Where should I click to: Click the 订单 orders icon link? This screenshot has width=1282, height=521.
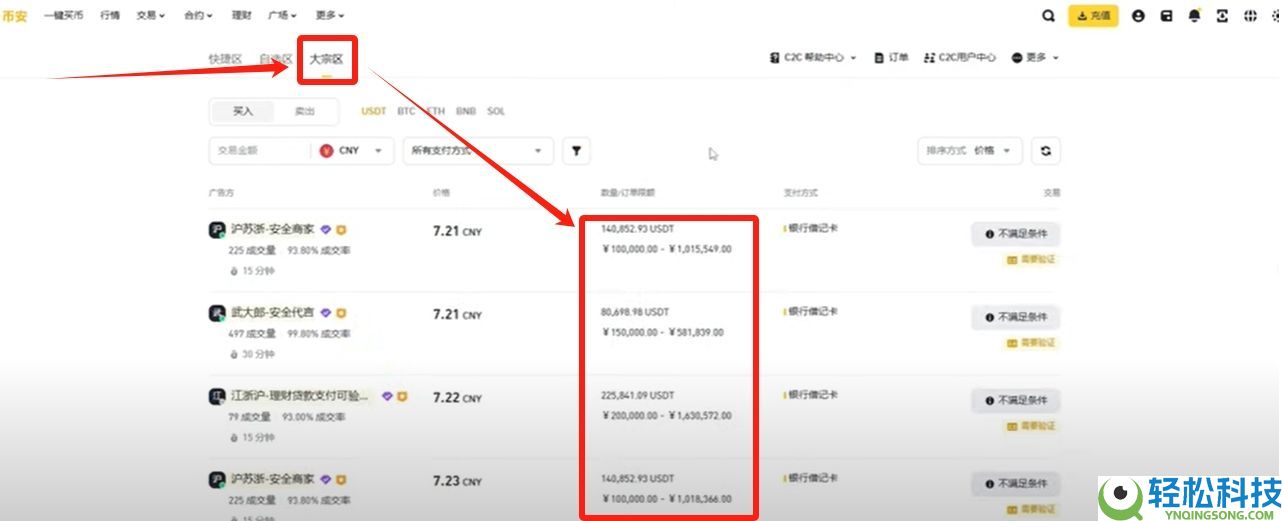891,58
